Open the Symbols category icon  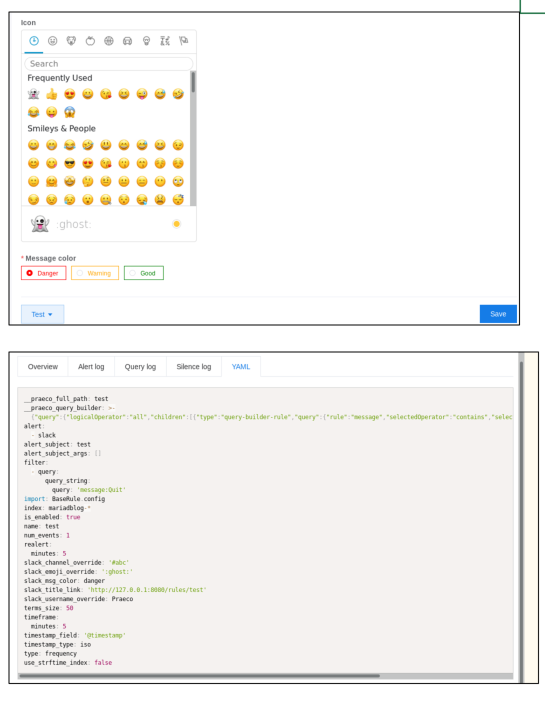point(165,41)
